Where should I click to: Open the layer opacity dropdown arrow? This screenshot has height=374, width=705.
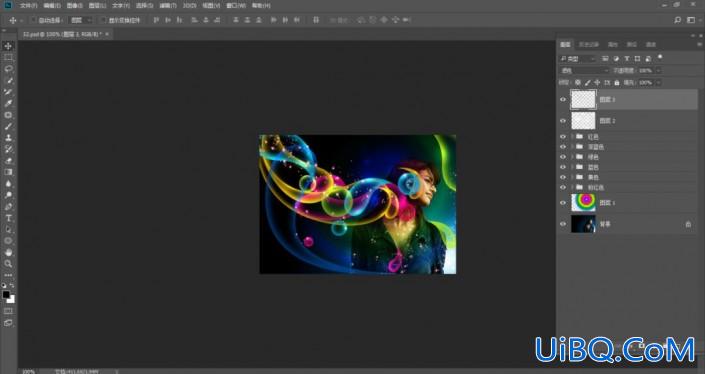click(658, 71)
